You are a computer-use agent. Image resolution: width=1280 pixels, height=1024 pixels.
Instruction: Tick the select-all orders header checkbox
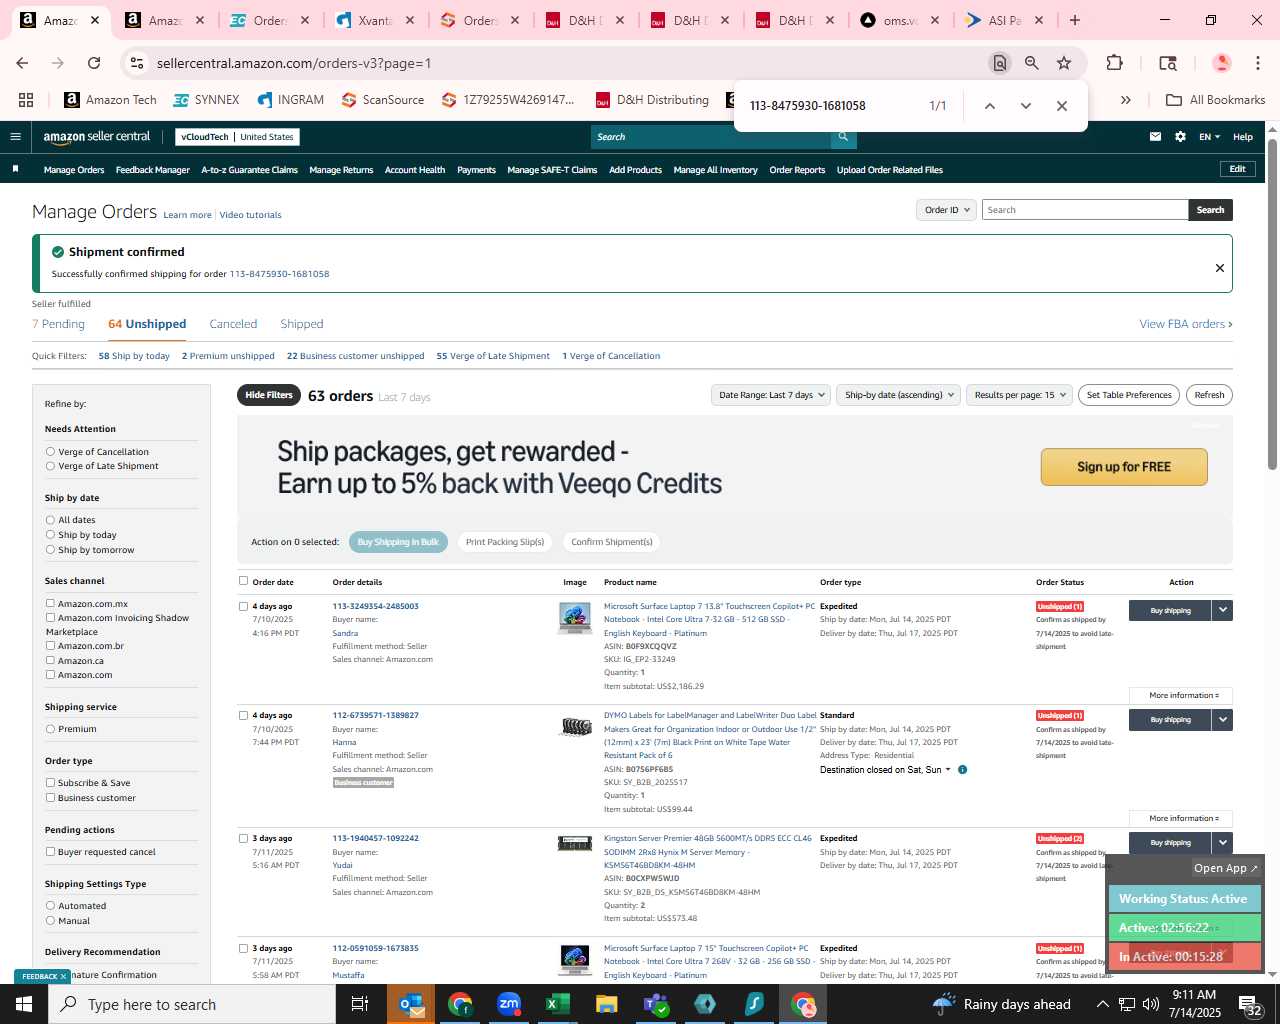tap(243, 581)
